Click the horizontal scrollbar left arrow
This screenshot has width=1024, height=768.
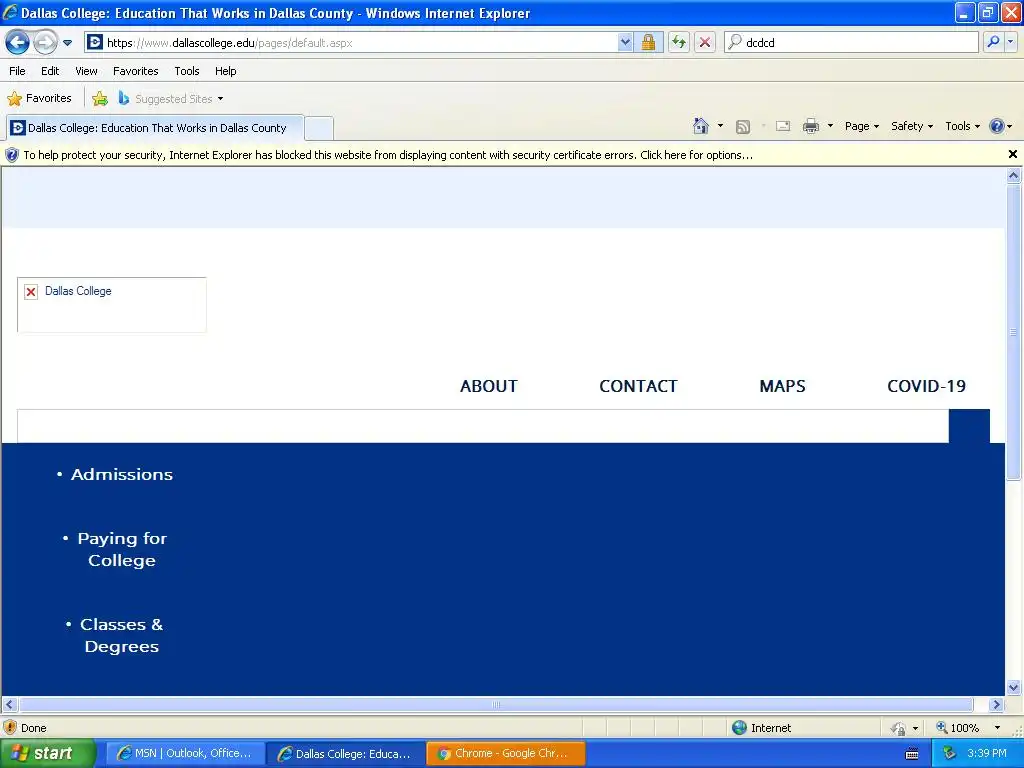9,705
